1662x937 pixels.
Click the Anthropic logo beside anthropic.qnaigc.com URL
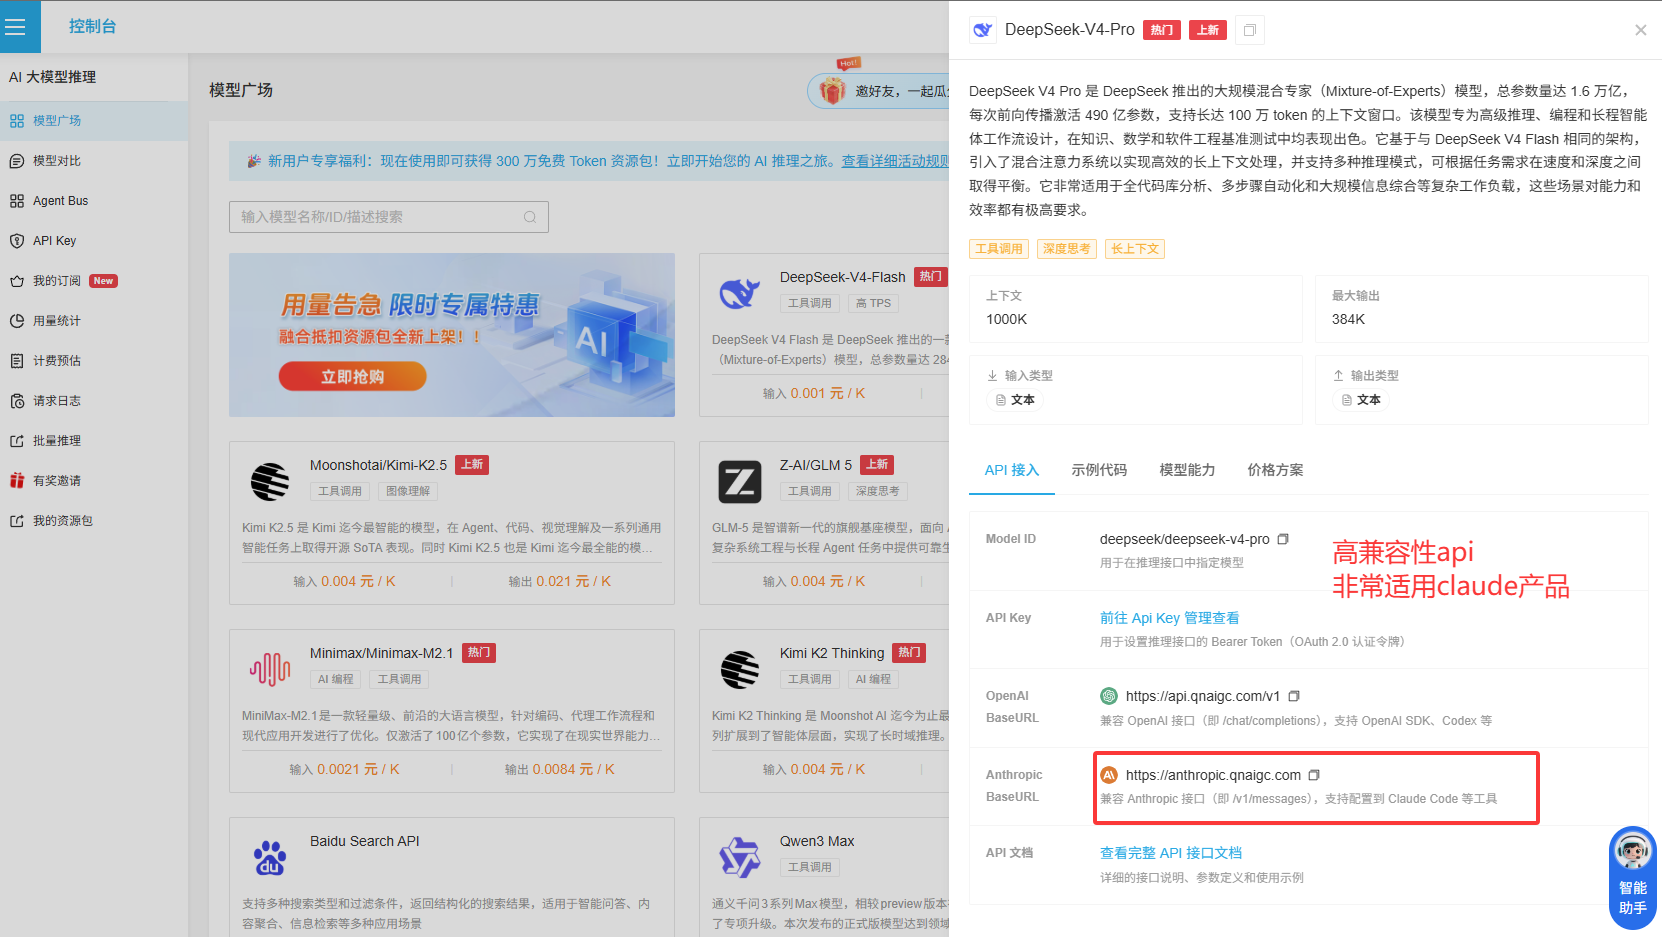1109,775
